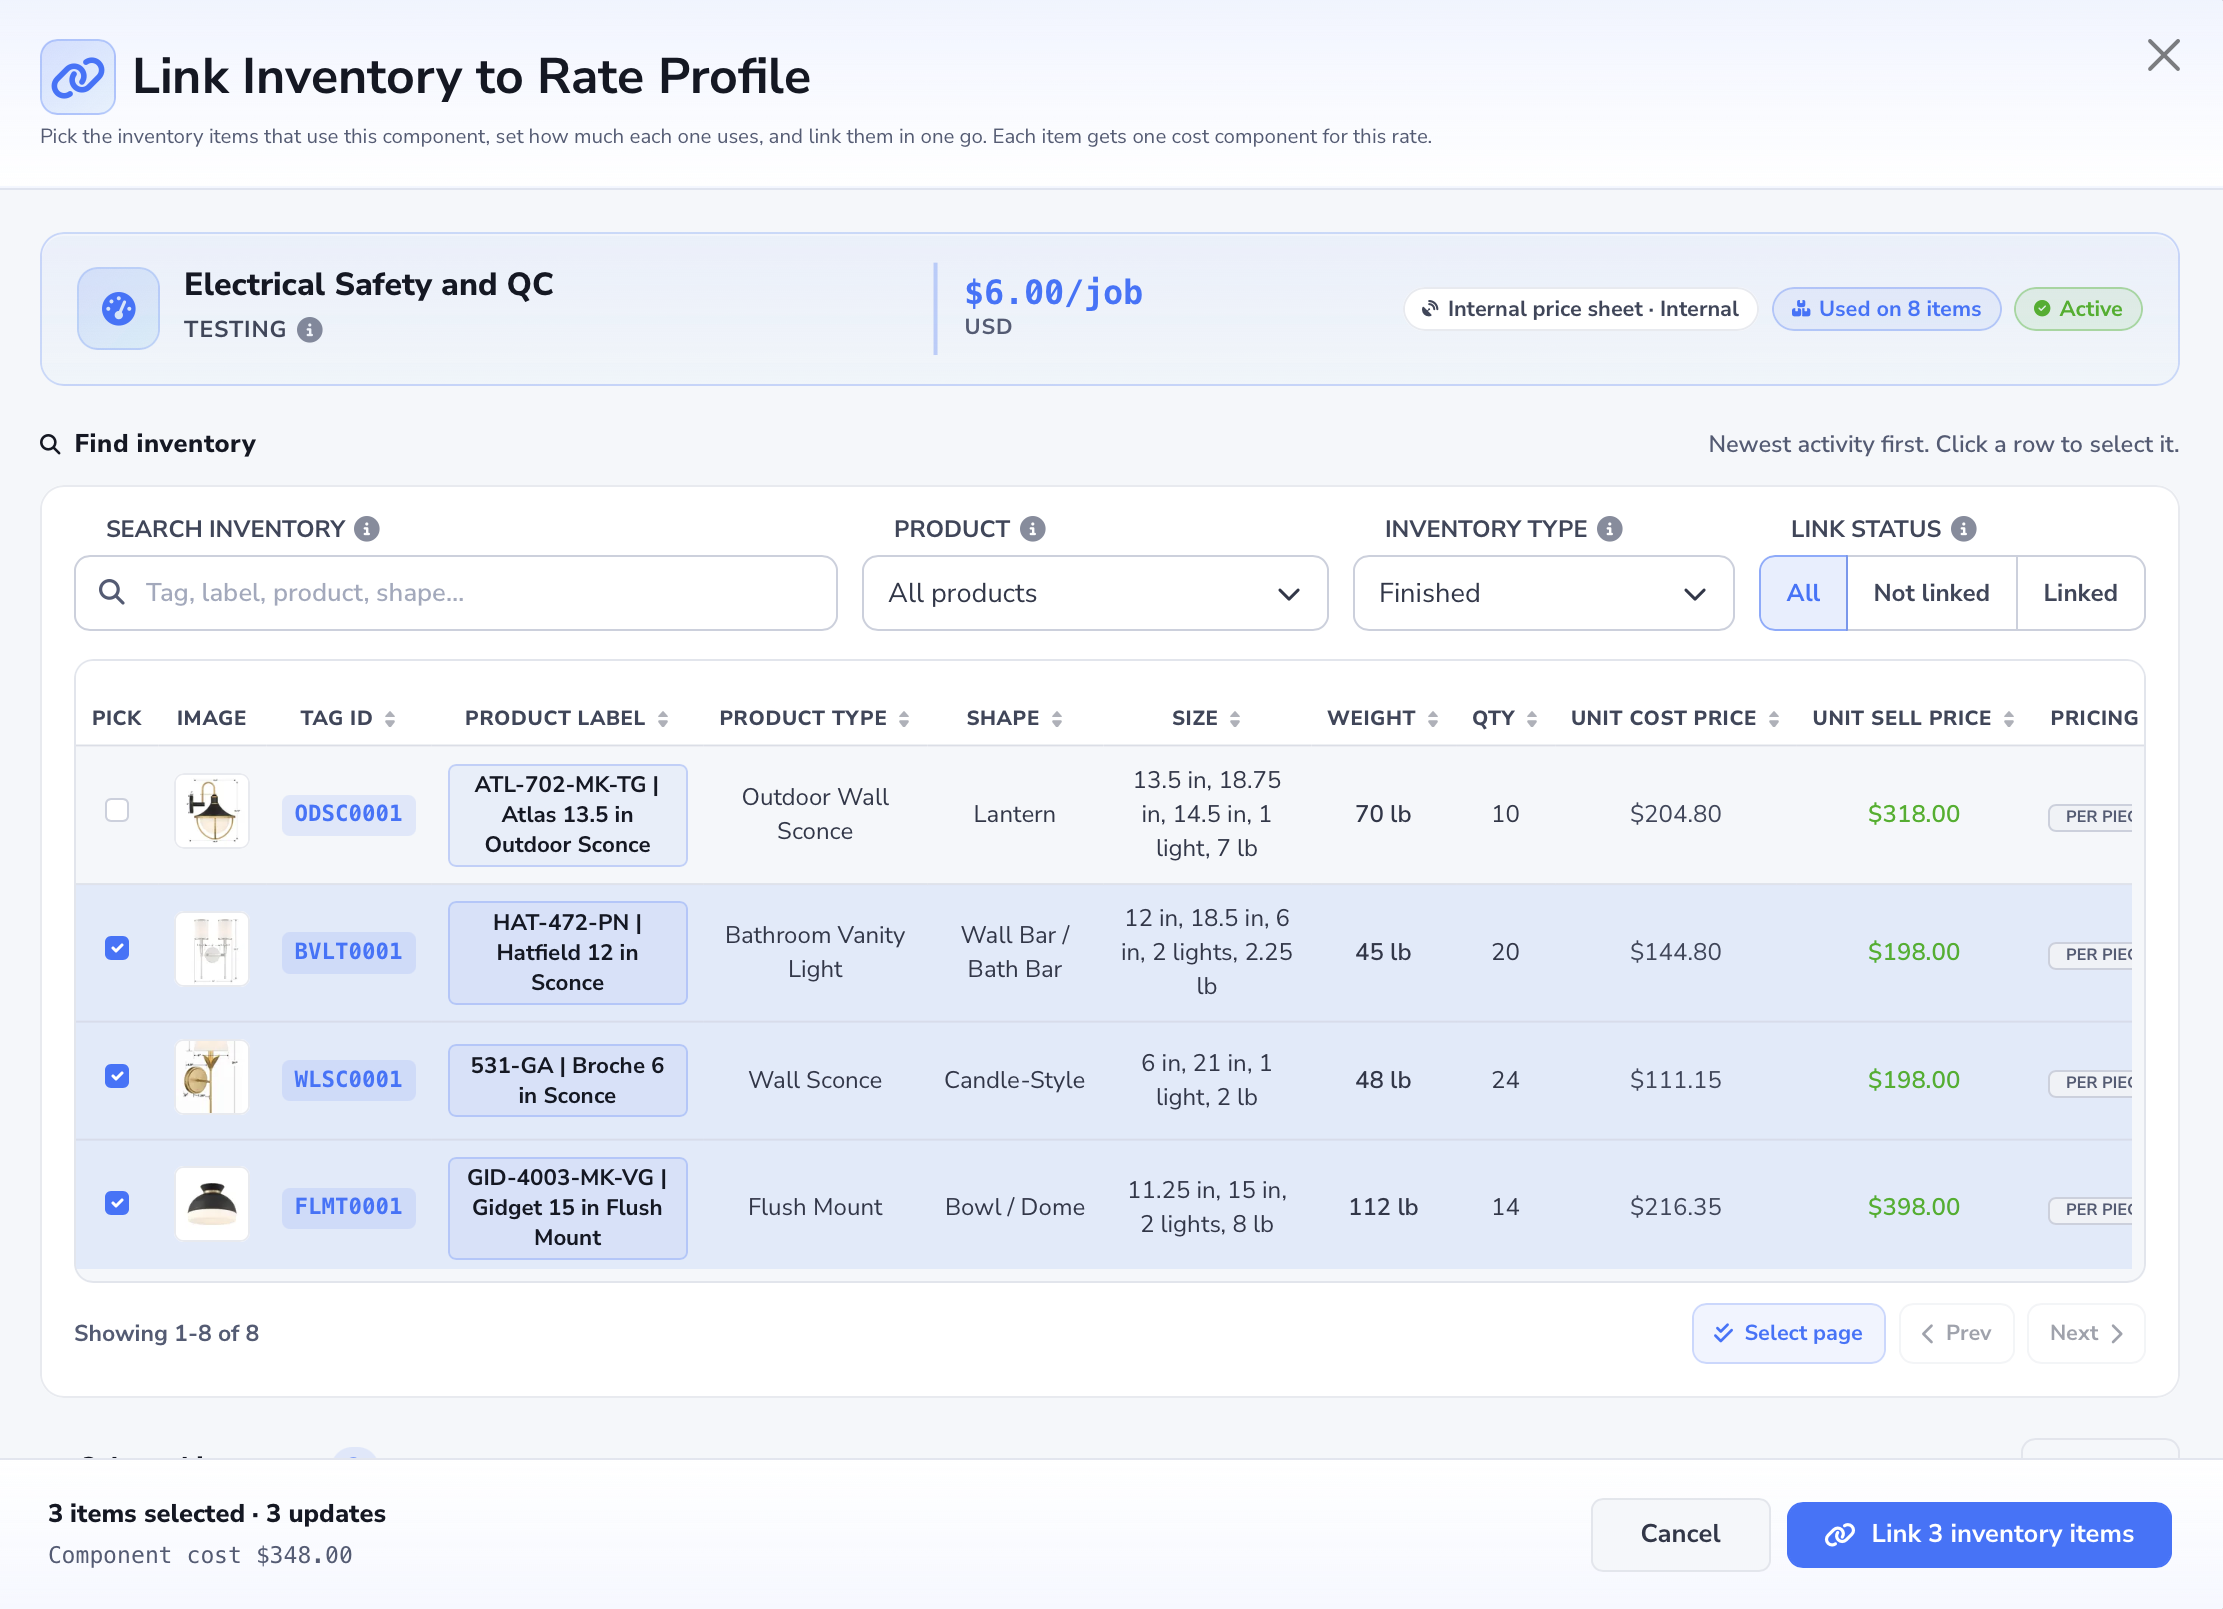Sort by Shape column arrows
Screen dimensions: 2223x1609
[x=1057, y=719]
